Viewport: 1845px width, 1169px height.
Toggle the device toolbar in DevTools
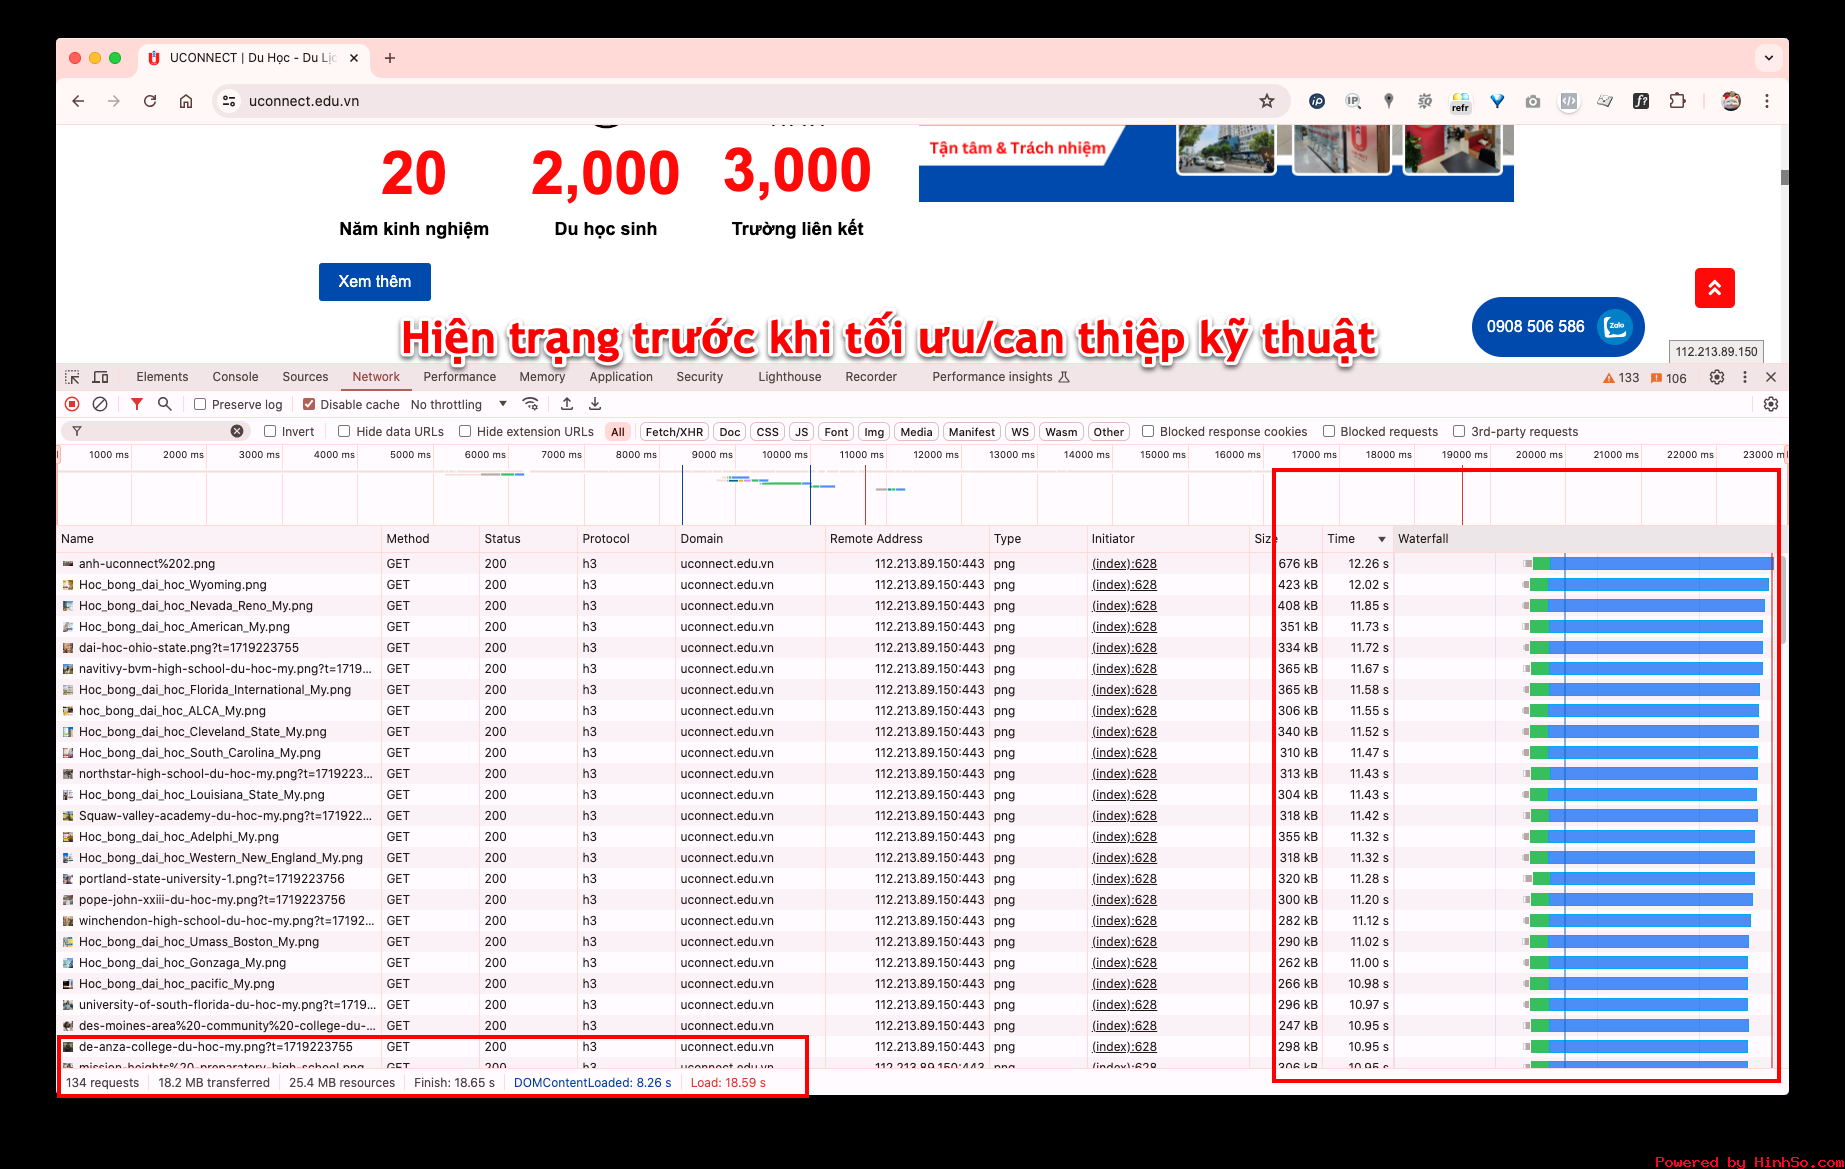tap(100, 377)
